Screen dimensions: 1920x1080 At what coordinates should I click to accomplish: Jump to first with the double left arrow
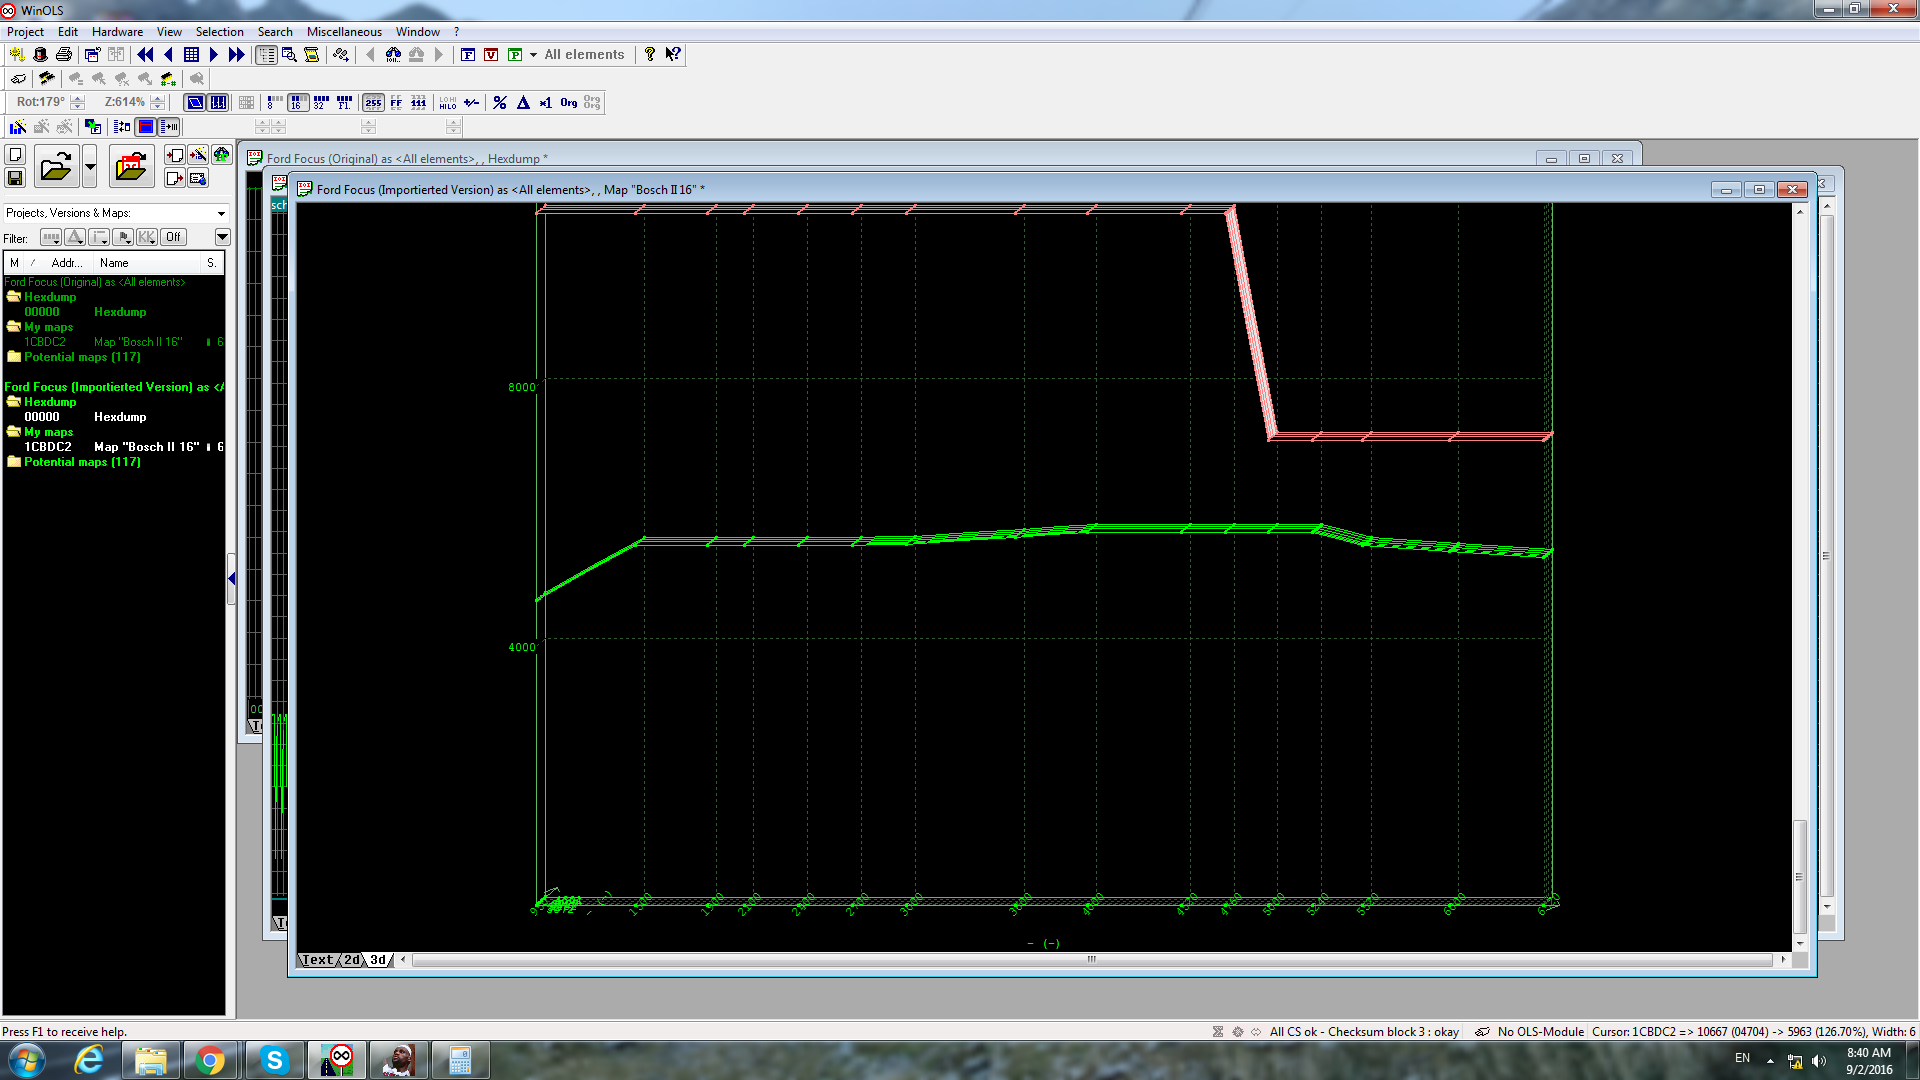pos(145,55)
